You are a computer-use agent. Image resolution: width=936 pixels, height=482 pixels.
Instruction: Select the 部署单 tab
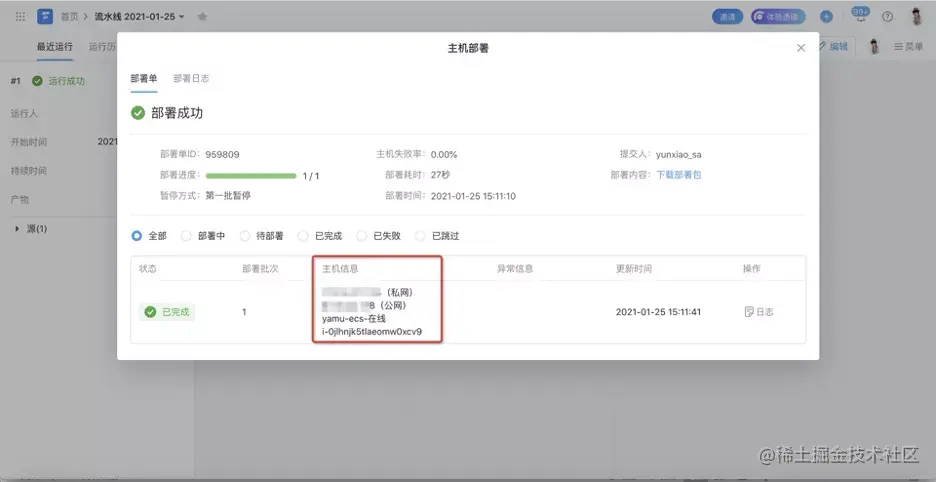coord(144,78)
